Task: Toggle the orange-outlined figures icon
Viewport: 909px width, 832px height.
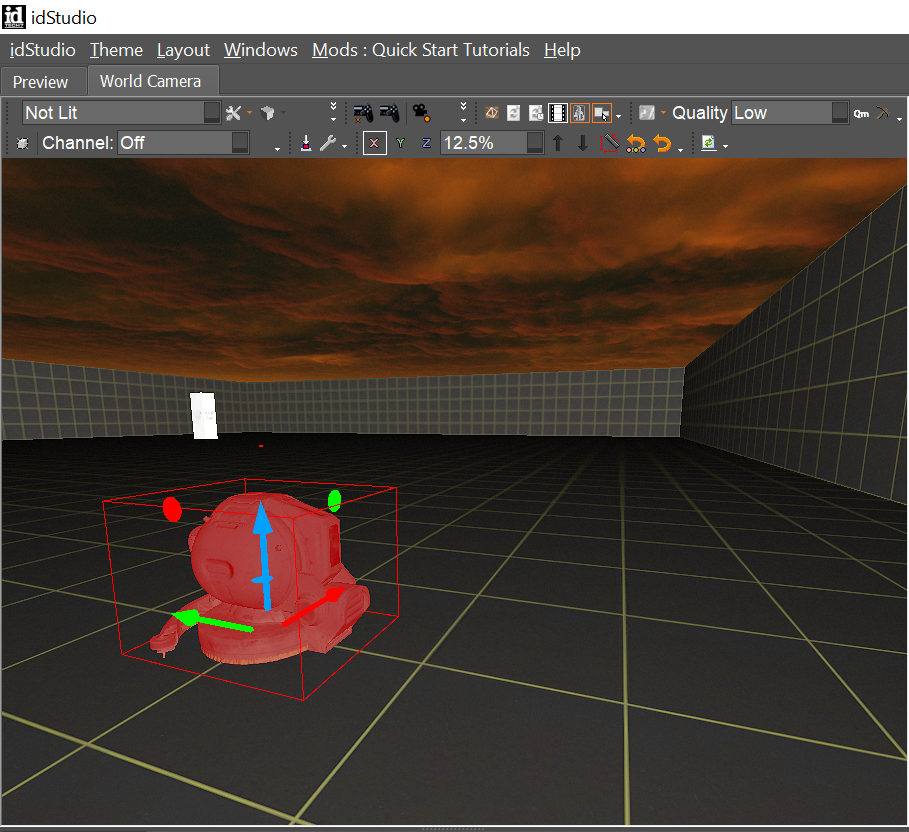Action: coord(580,113)
